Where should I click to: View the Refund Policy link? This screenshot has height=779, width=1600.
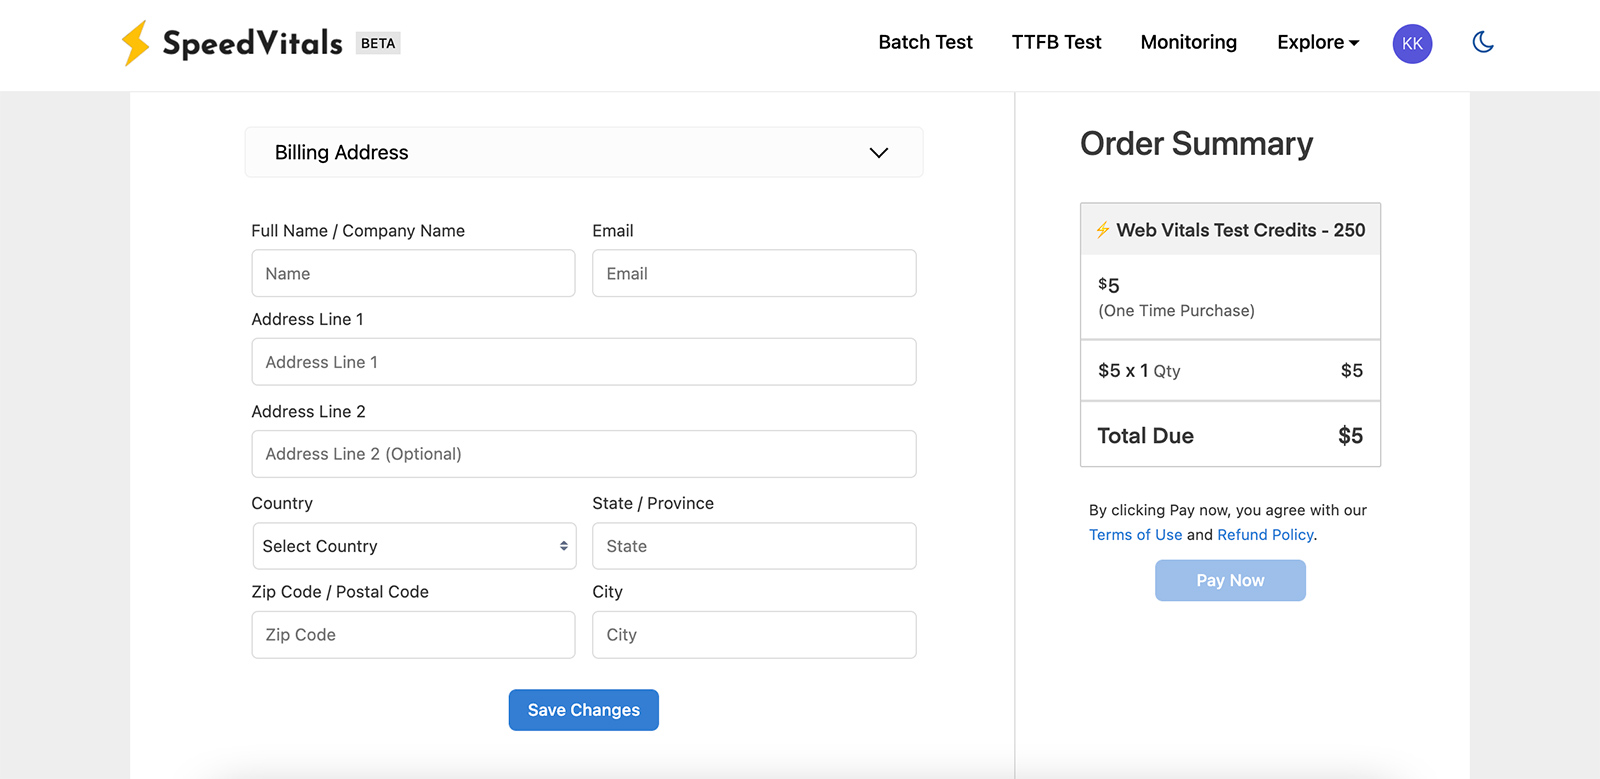pos(1265,535)
